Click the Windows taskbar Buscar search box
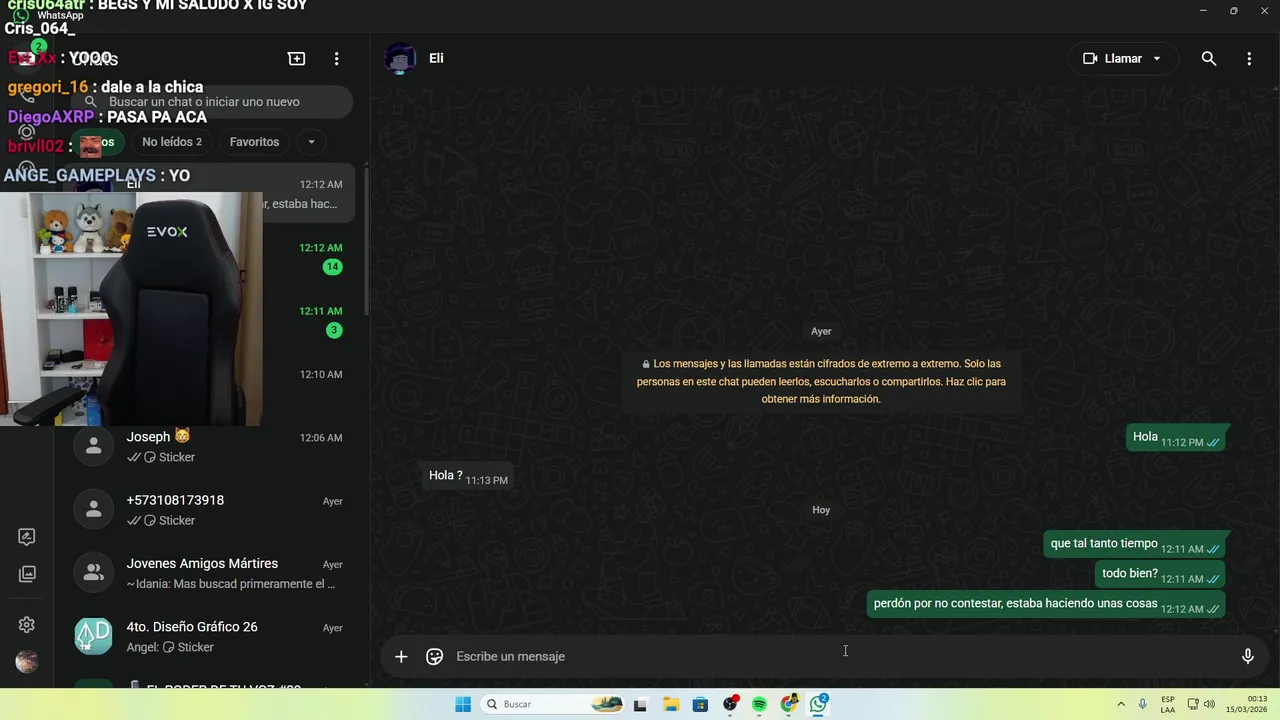The image size is (1280, 720). tap(554, 704)
